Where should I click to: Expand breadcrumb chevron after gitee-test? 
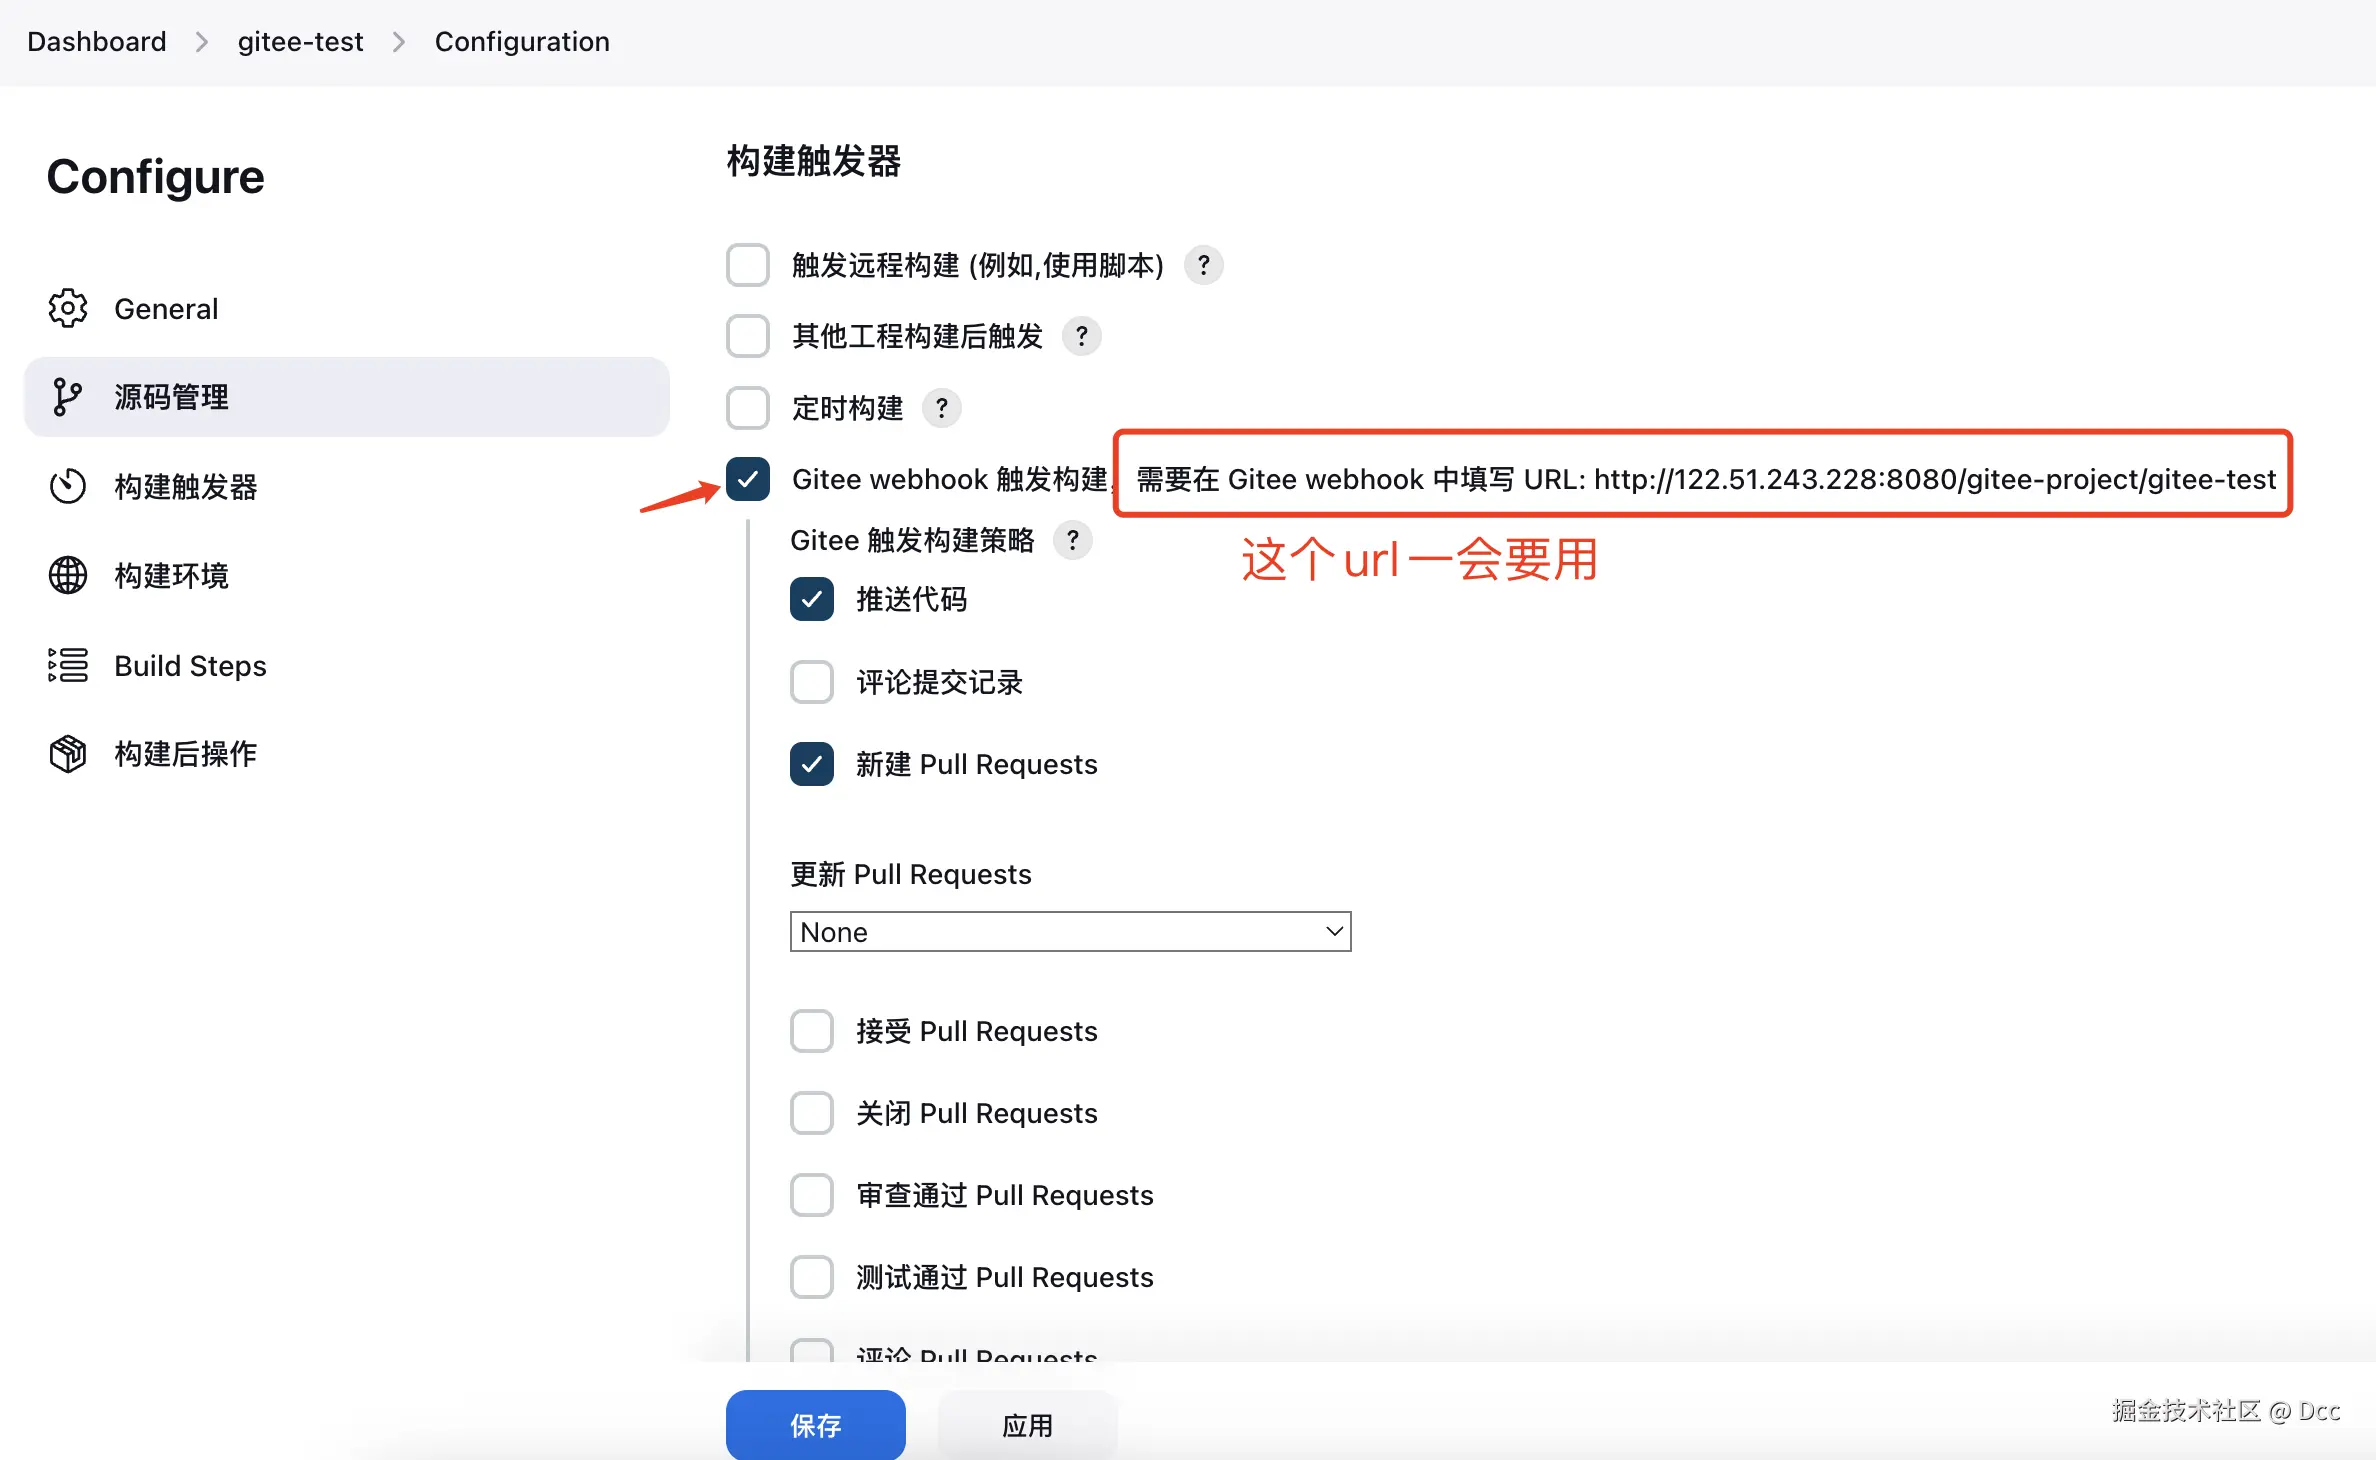coord(399,42)
